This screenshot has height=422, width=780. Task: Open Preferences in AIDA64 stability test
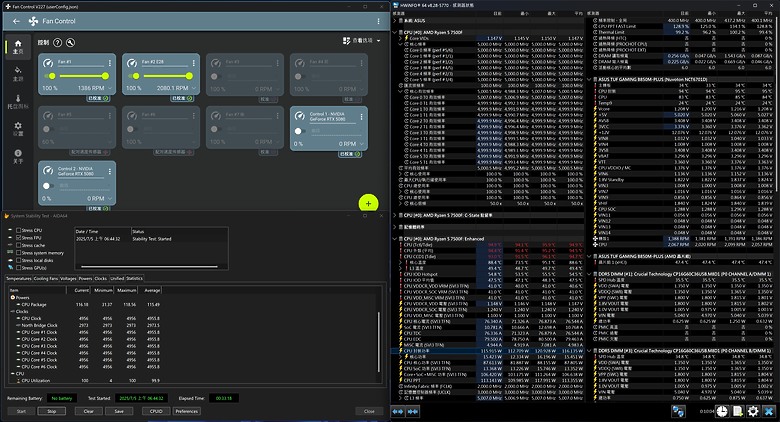[187, 411]
